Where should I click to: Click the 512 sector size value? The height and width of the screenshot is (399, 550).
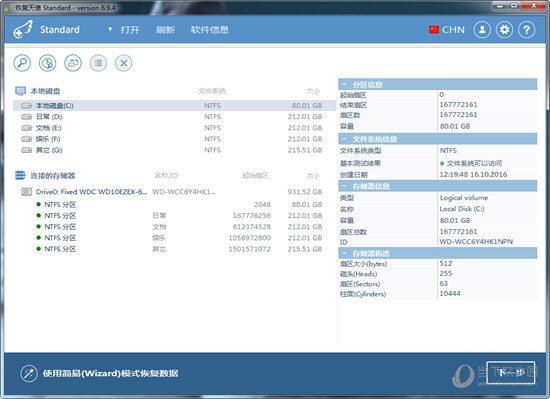click(x=446, y=263)
